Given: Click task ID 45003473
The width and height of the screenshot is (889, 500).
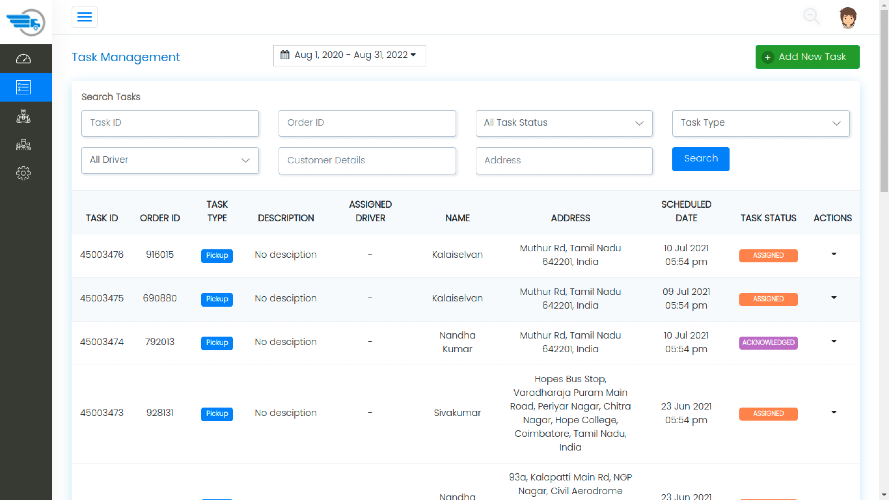Looking at the screenshot, I should click(102, 413).
